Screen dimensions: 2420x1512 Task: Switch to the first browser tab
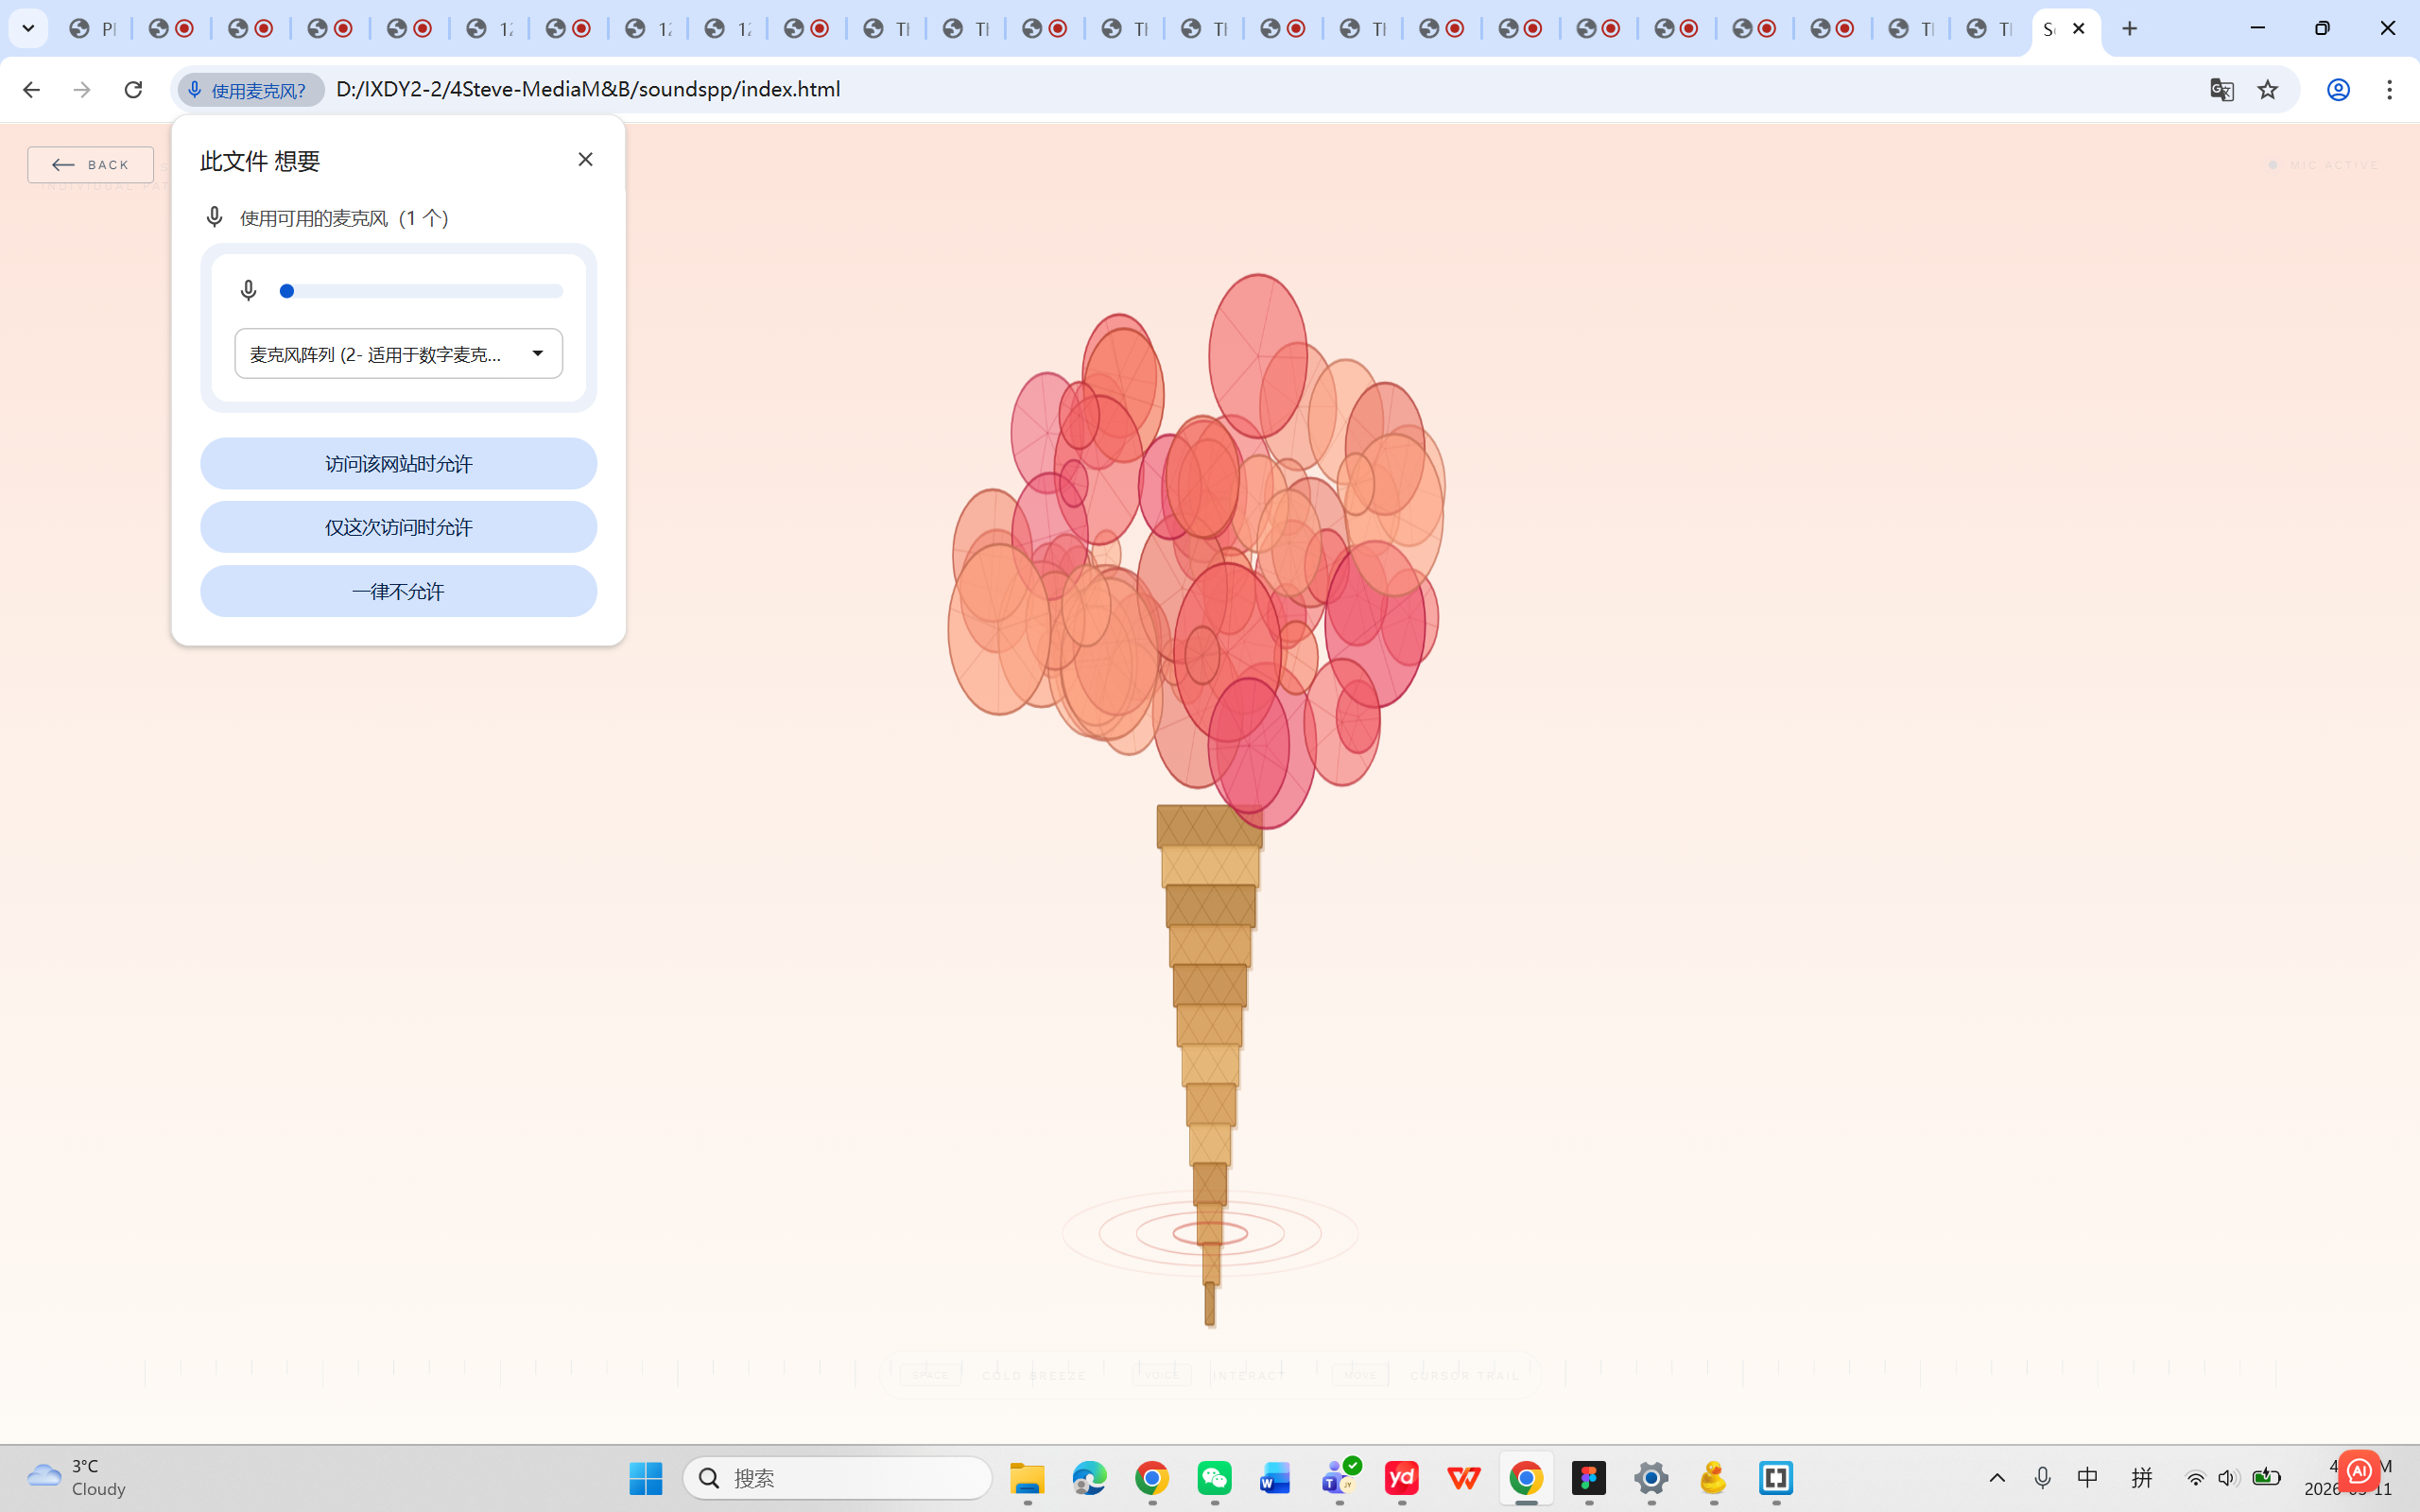[93, 28]
